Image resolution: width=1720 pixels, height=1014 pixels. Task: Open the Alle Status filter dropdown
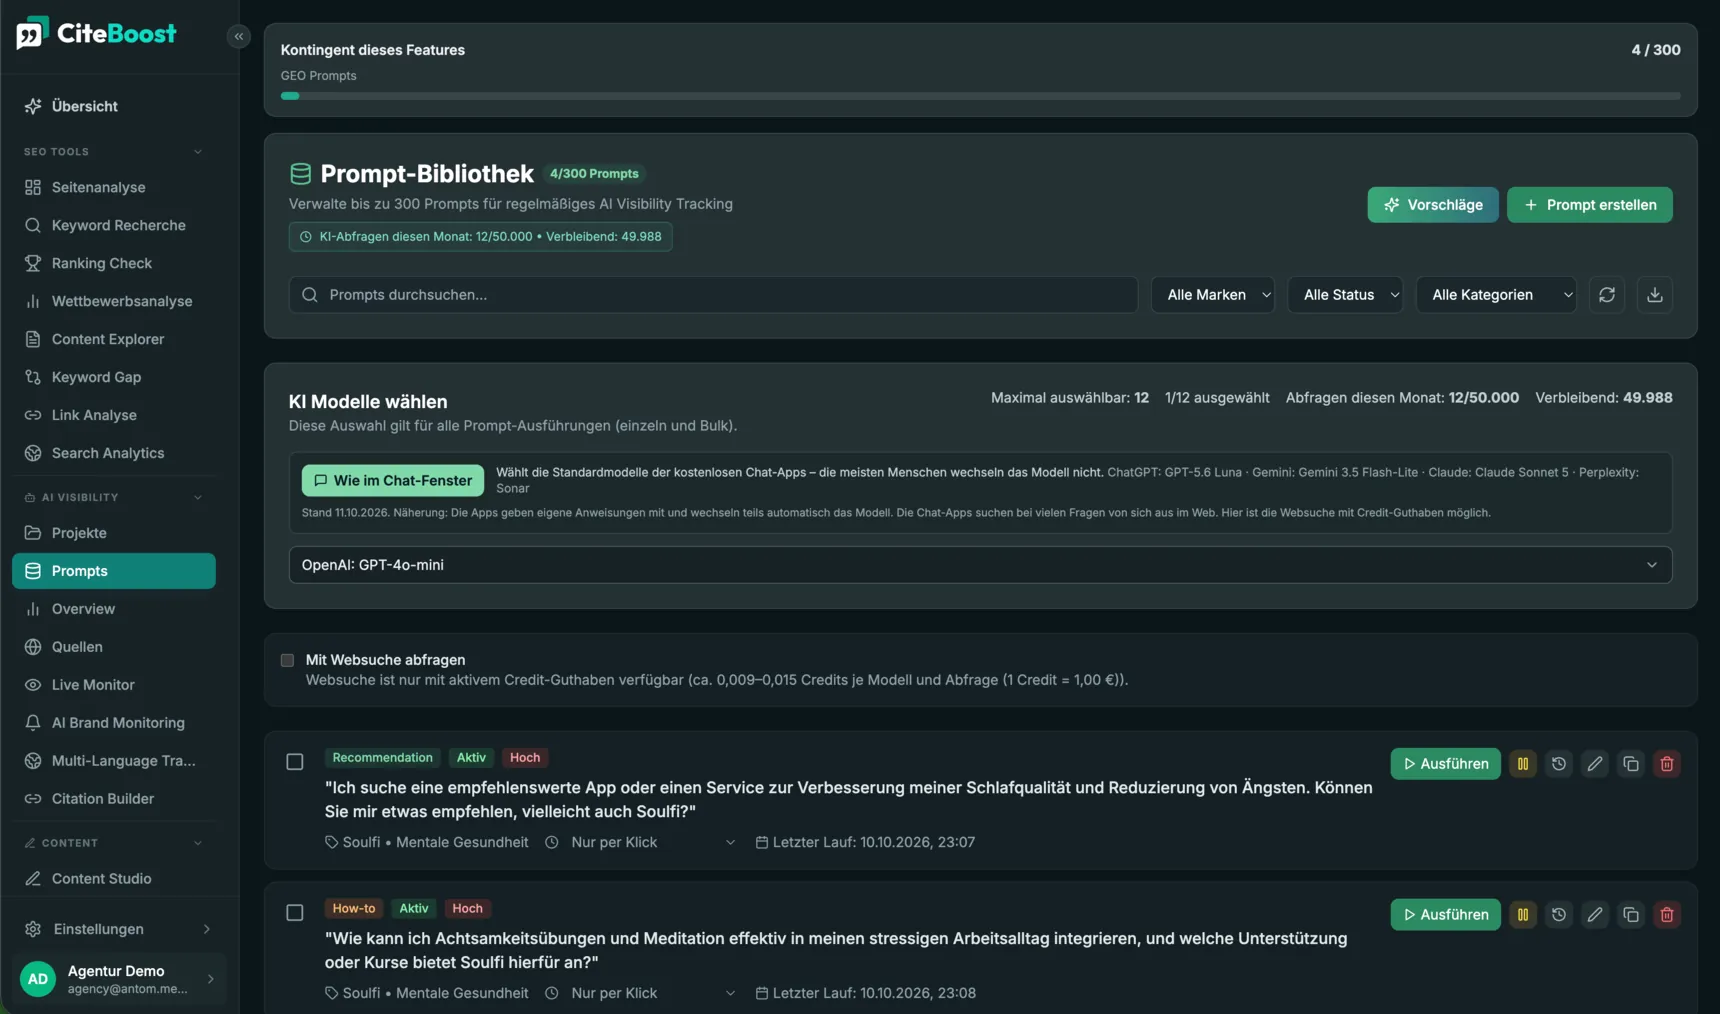coord(1345,295)
